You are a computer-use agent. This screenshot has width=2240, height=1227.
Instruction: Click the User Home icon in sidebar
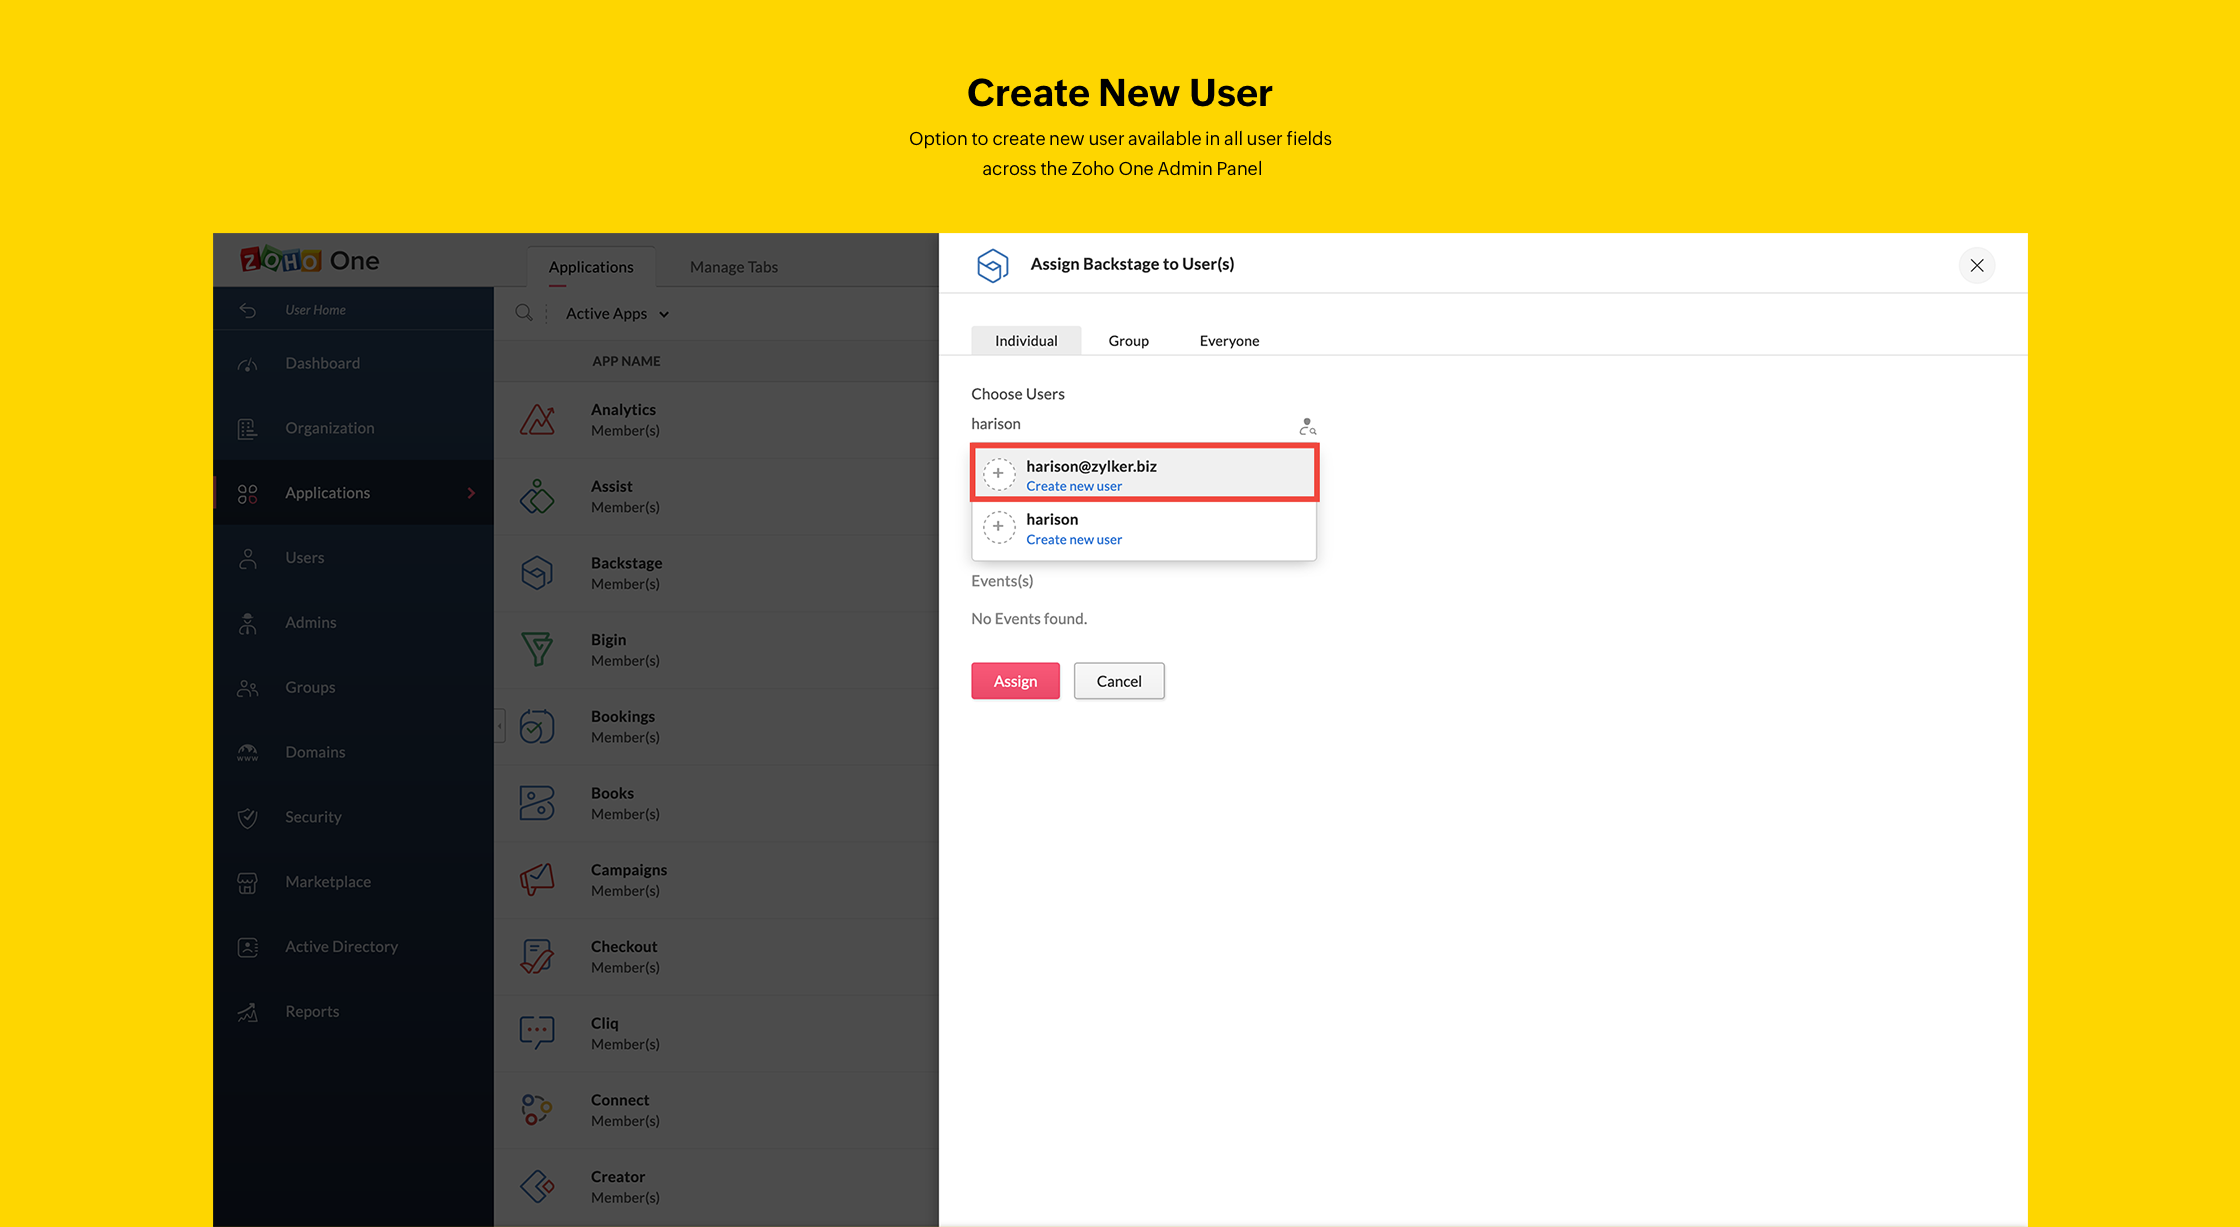pyautogui.click(x=248, y=308)
